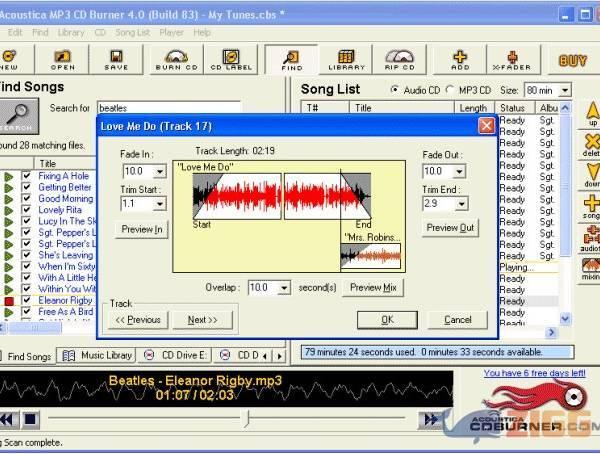The width and height of the screenshot is (600, 454).
Task: Switch to the Music Library tab
Action: 97,356
